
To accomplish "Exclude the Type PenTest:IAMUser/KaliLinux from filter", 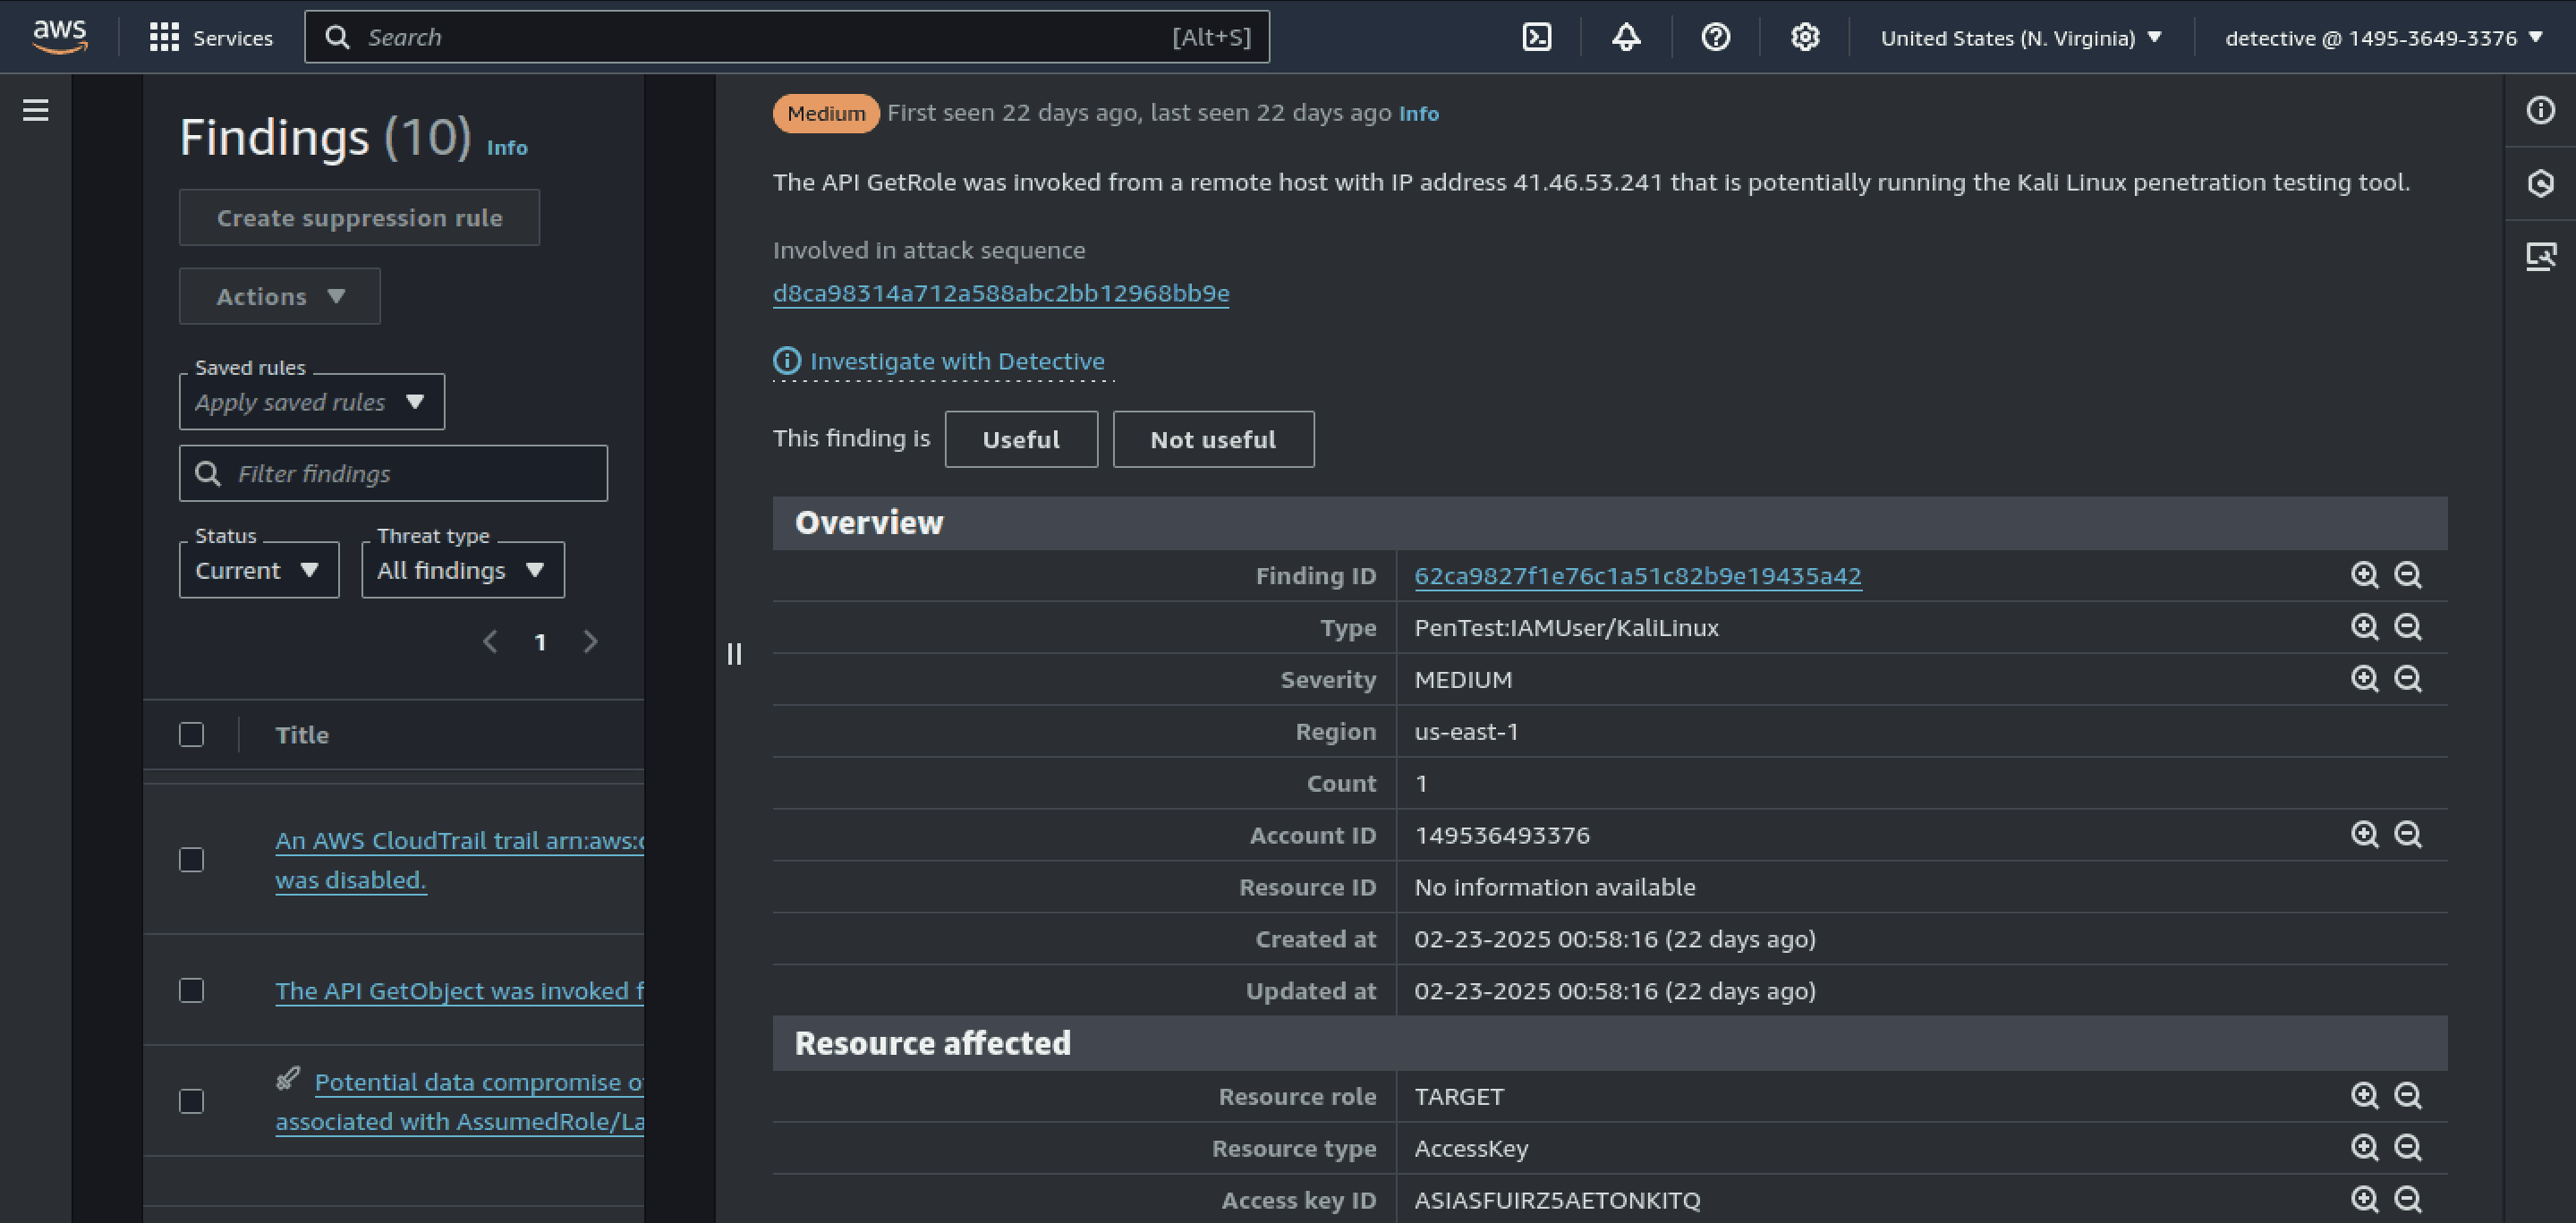I will coord(2407,627).
